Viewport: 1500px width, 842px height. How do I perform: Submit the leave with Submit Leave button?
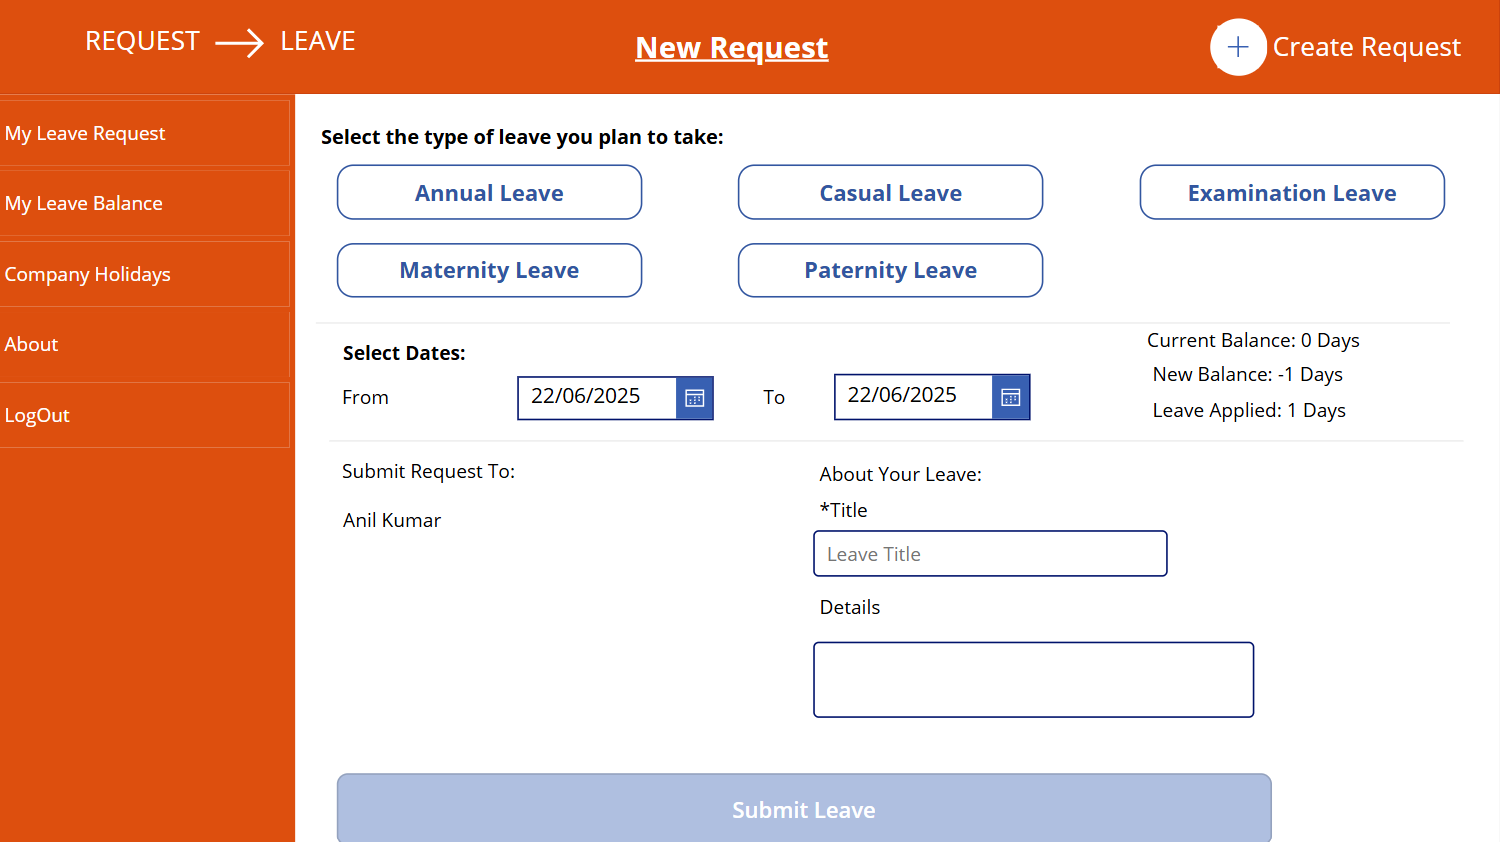[804, 809]
